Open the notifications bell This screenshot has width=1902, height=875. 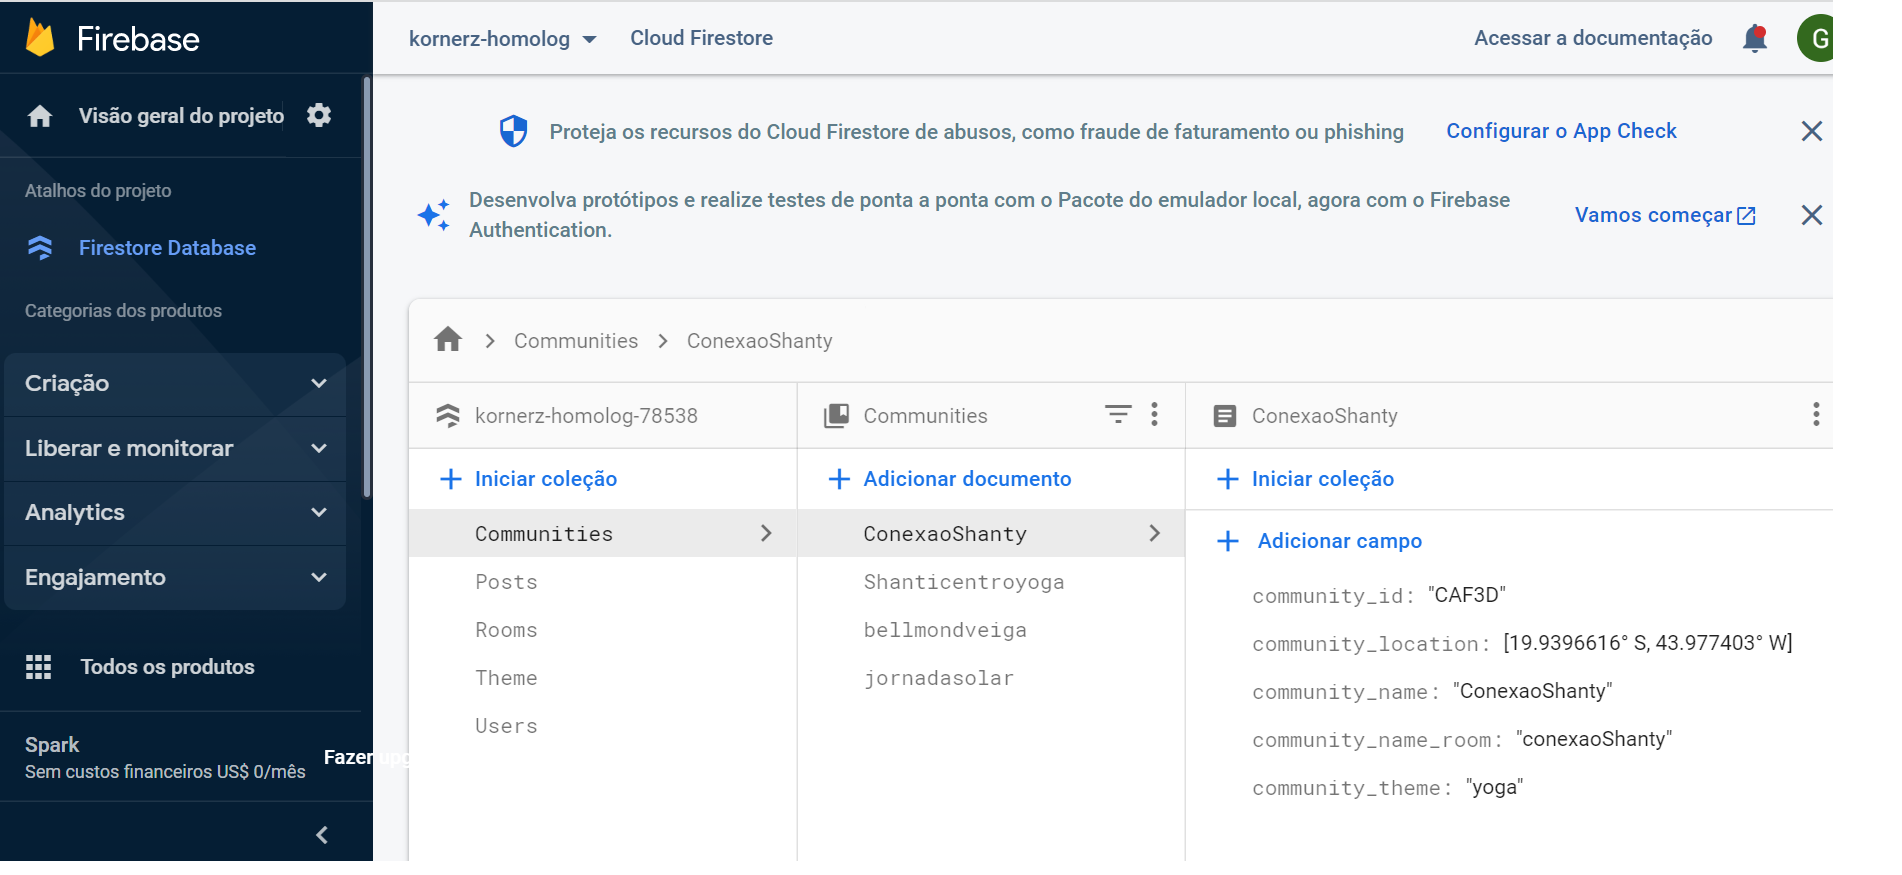pos(1755,39)
